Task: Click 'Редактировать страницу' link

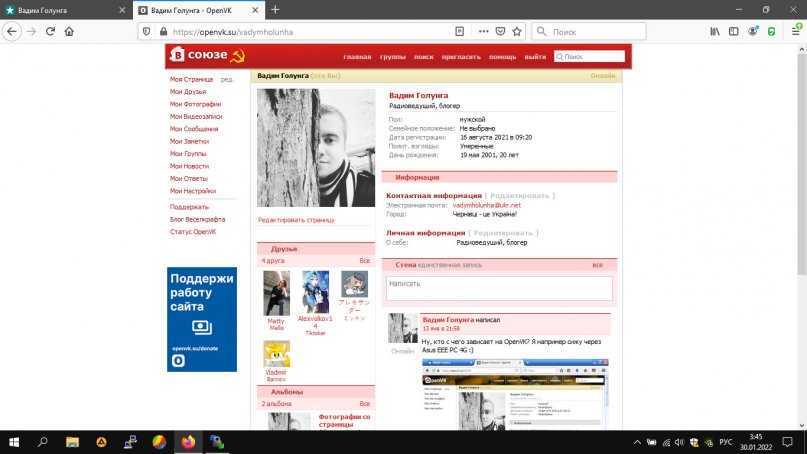Action: [x=296, y=220]
